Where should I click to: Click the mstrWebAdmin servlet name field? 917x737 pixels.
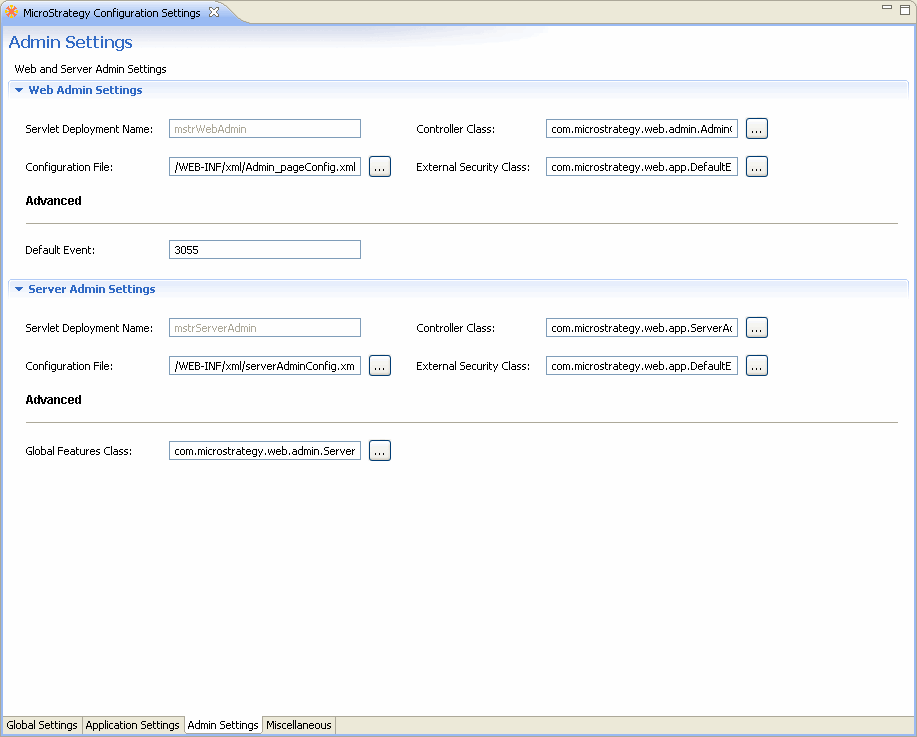[265, 129]
